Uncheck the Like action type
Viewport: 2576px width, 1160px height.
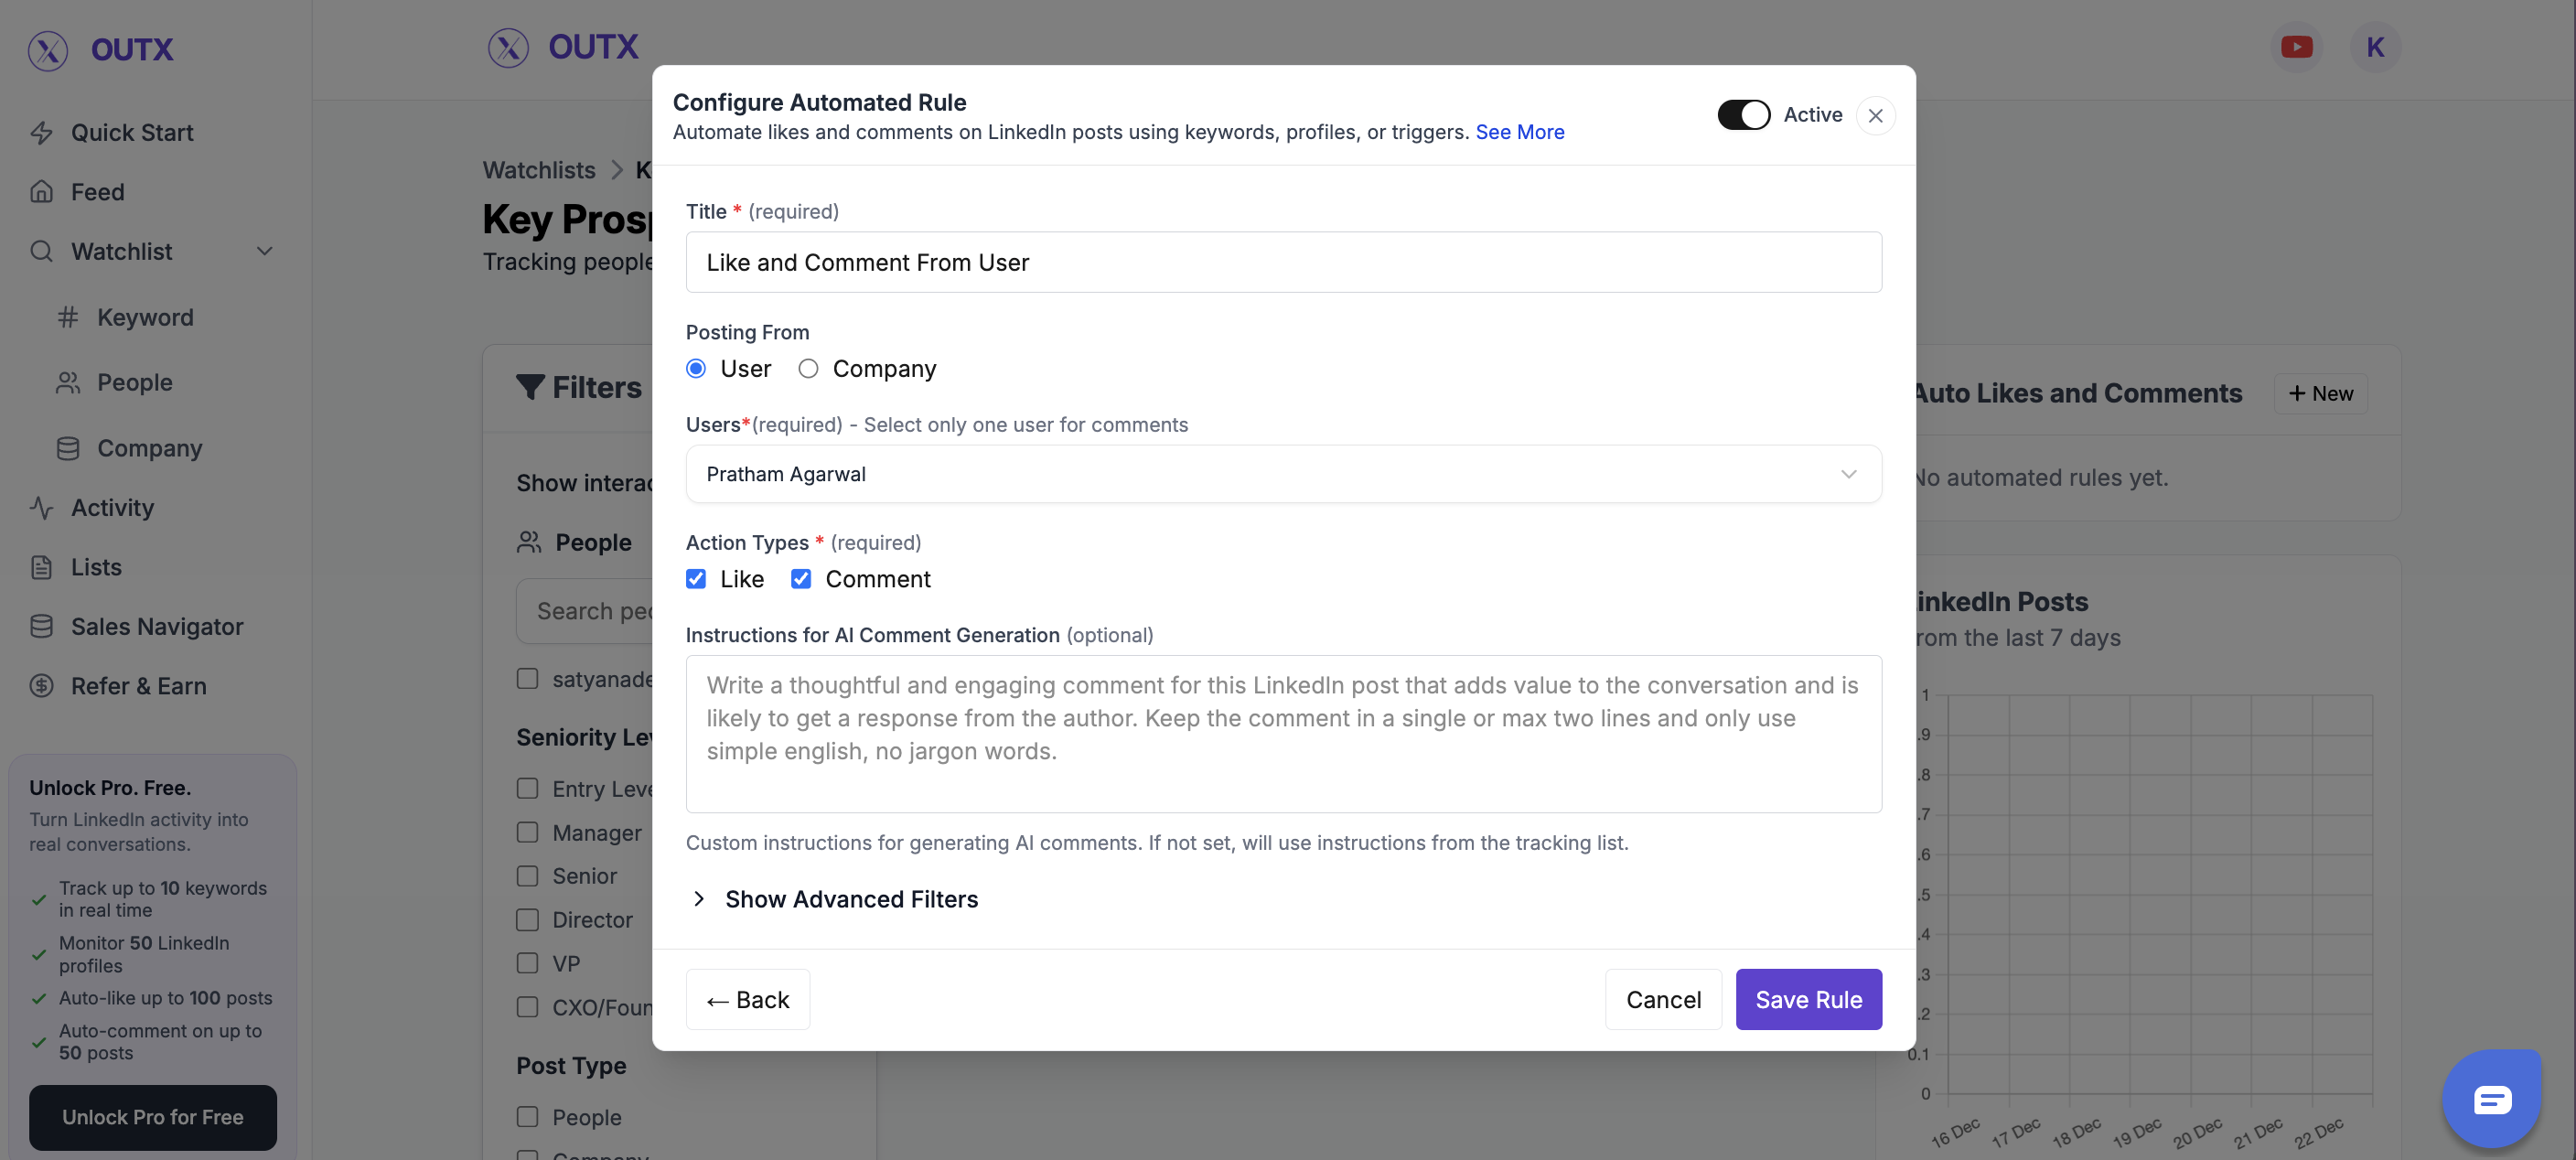696,579
